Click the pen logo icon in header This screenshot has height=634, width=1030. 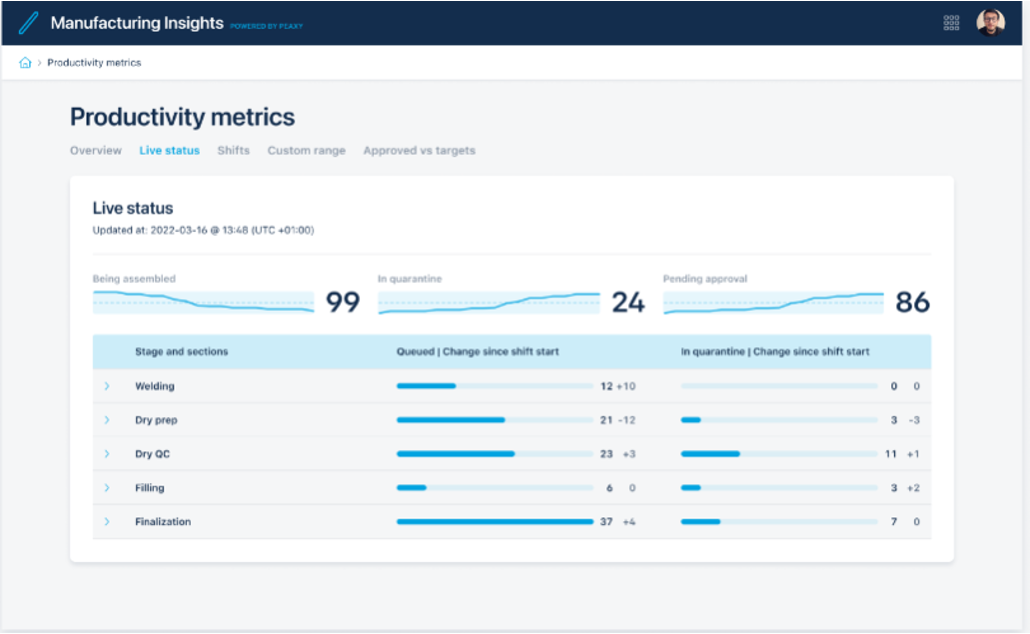28,23
